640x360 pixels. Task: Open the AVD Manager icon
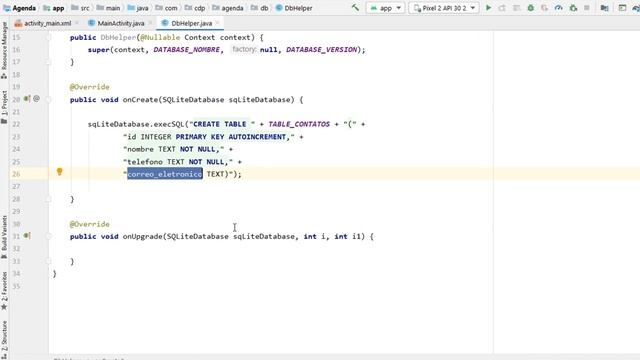coord(622,8)
